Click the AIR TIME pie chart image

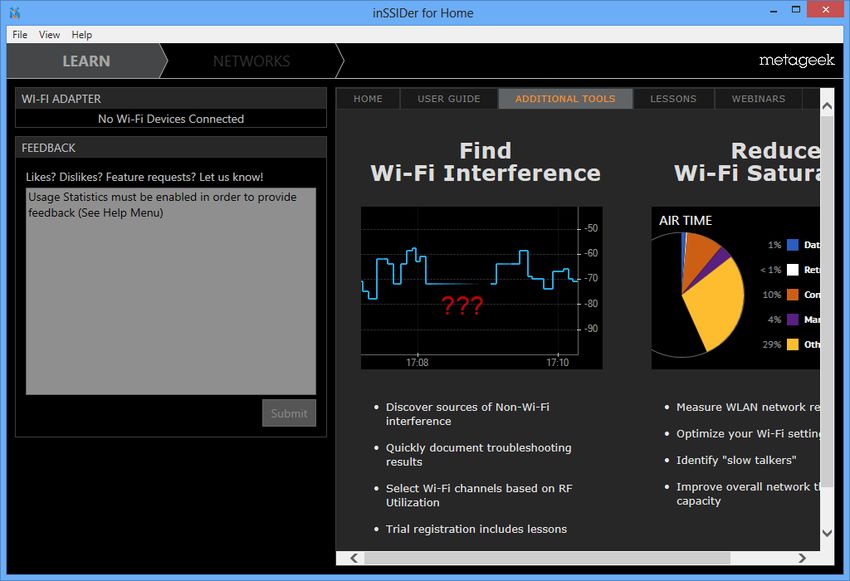point(736,288)
